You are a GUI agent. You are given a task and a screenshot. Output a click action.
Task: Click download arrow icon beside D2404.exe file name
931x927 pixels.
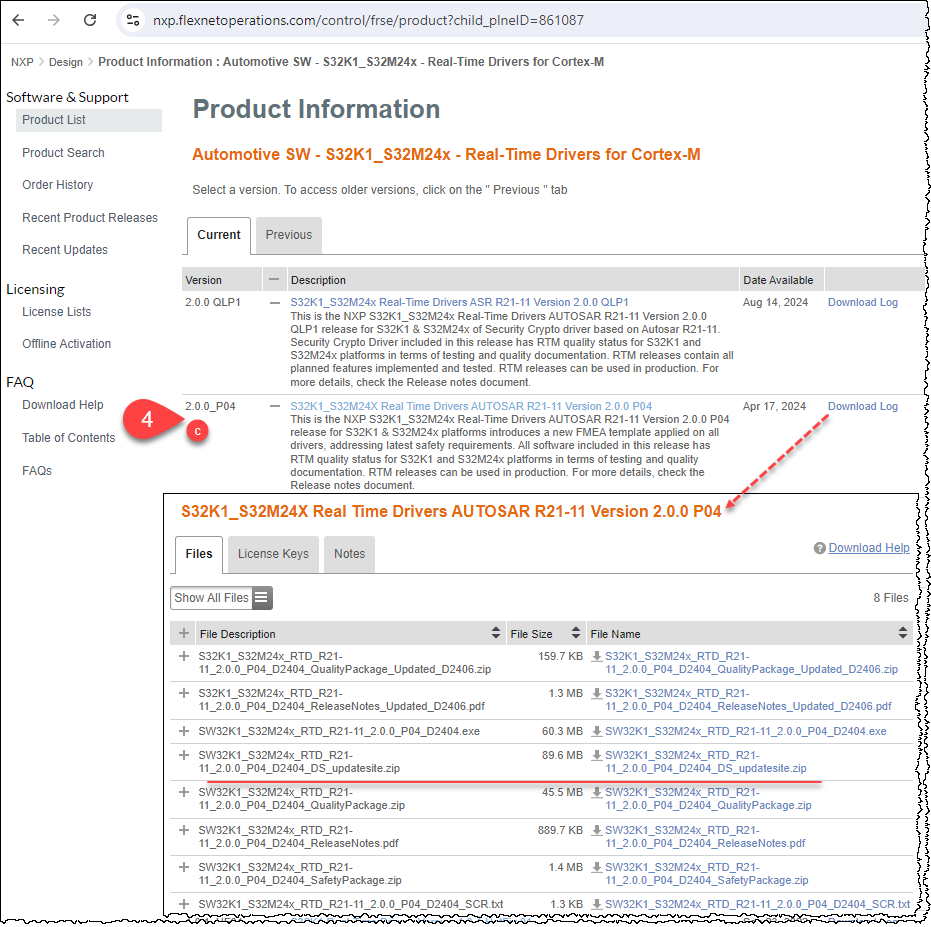tap(597, 732)
